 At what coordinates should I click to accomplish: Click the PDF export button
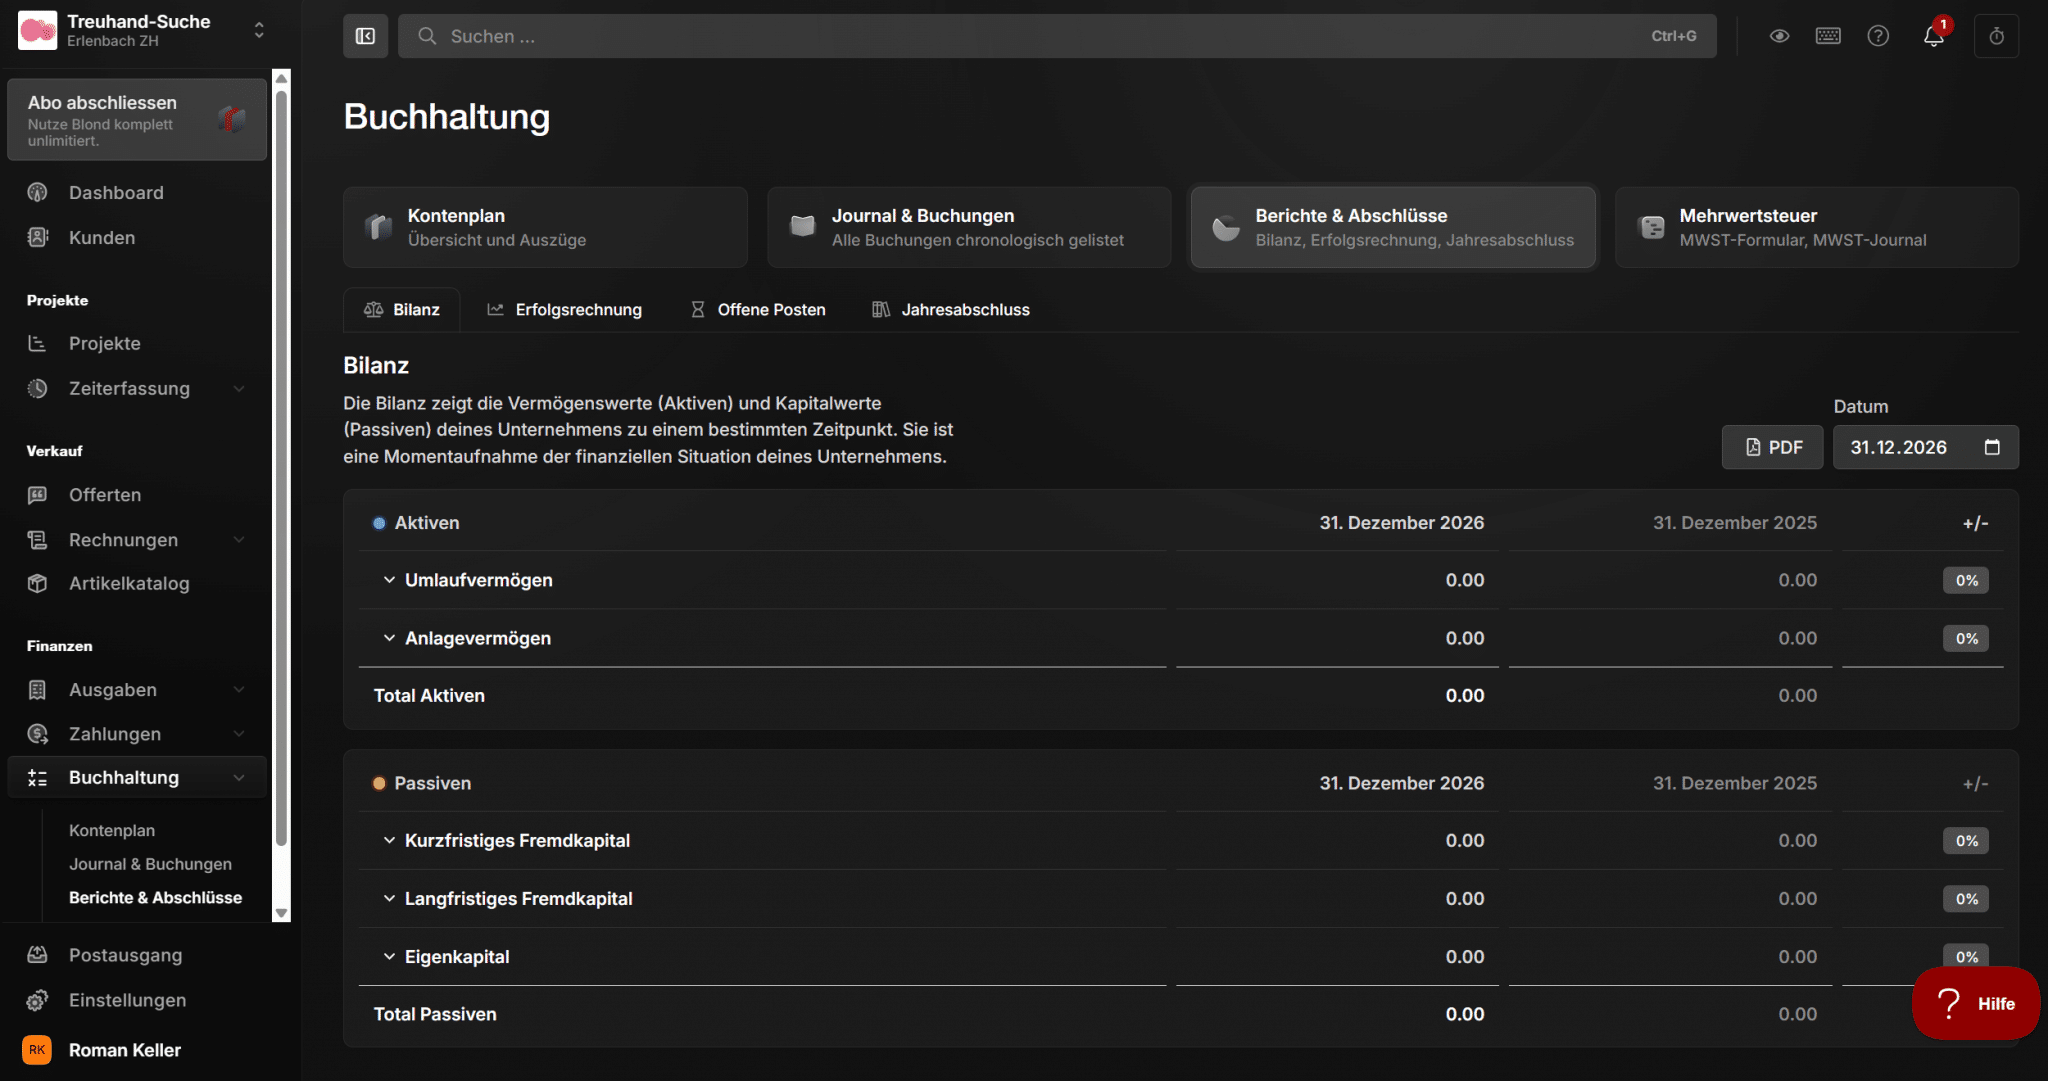(1772, 447)
